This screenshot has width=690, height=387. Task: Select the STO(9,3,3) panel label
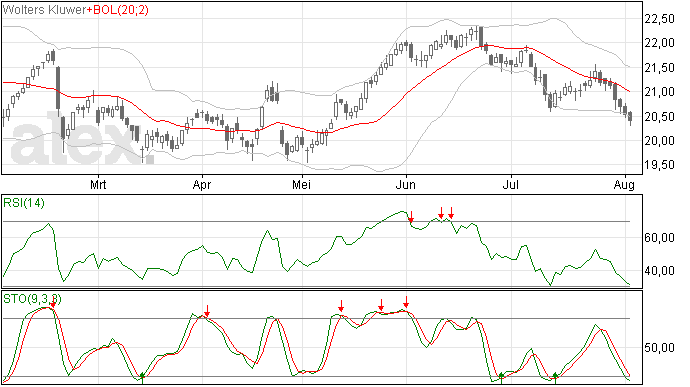(x=32, y=299)
